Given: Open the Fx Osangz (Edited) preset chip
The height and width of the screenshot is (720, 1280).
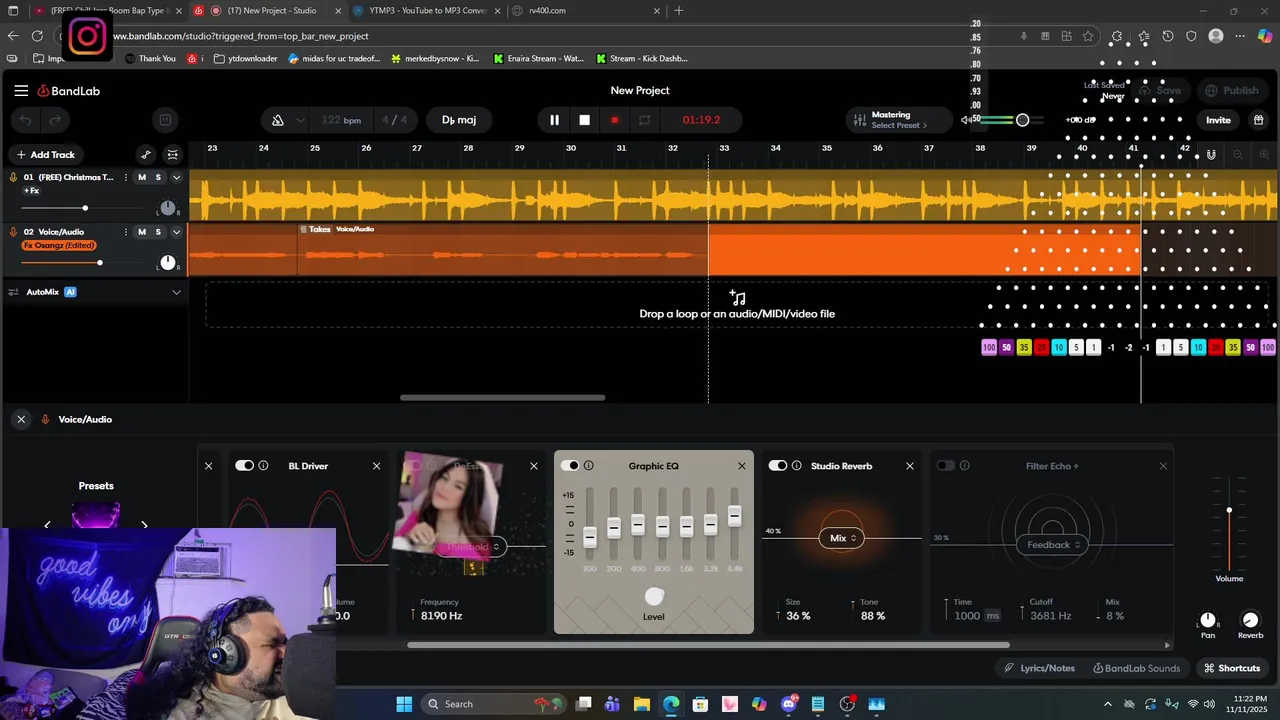Looking at the screenshot, I should (59, 245).
